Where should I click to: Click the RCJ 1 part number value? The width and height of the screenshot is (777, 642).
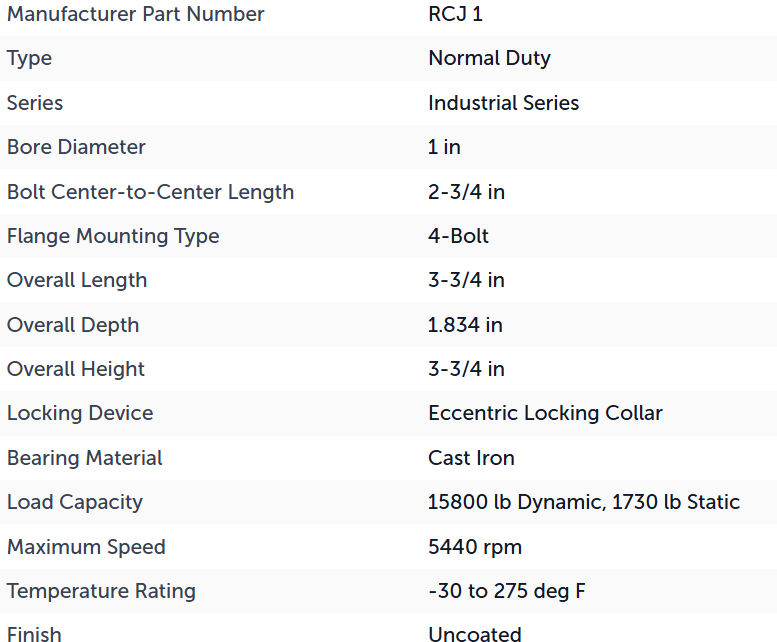click(x=455, y=14)
